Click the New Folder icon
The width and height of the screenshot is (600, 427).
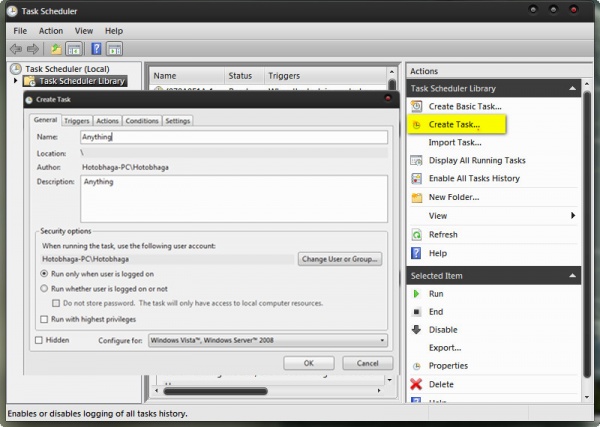click(417, 197)
